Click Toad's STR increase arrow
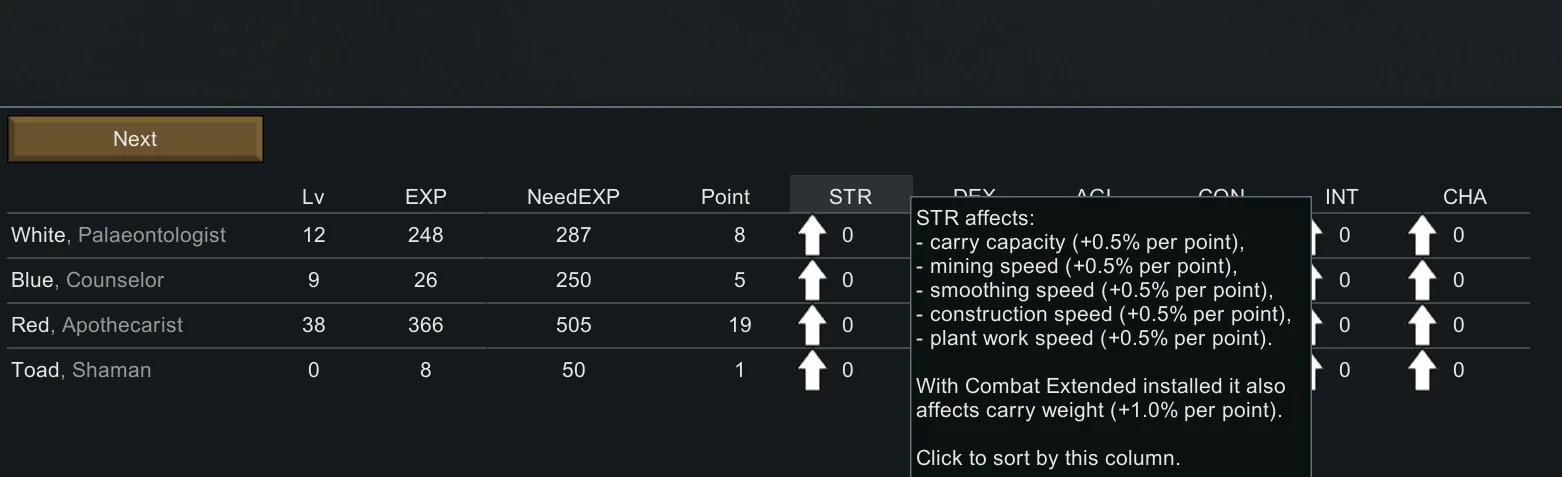 click(812, 371)
